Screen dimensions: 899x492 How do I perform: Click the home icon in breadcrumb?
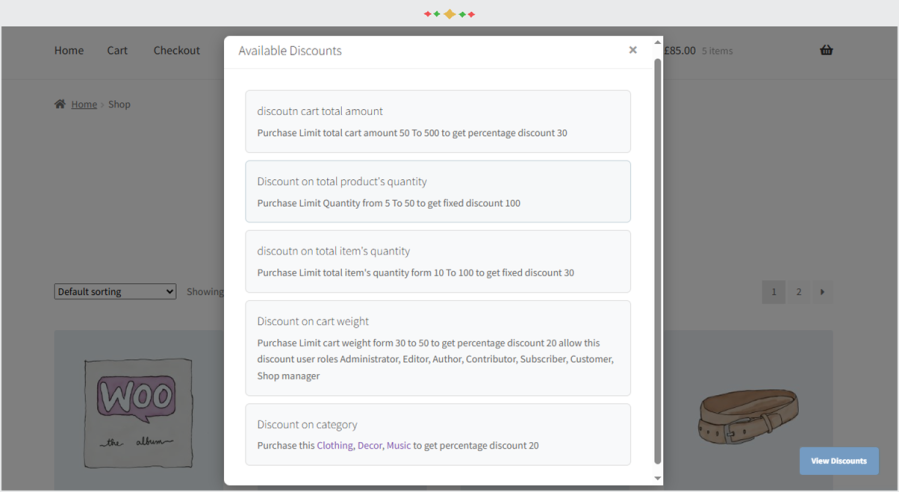tap(60, 104)
